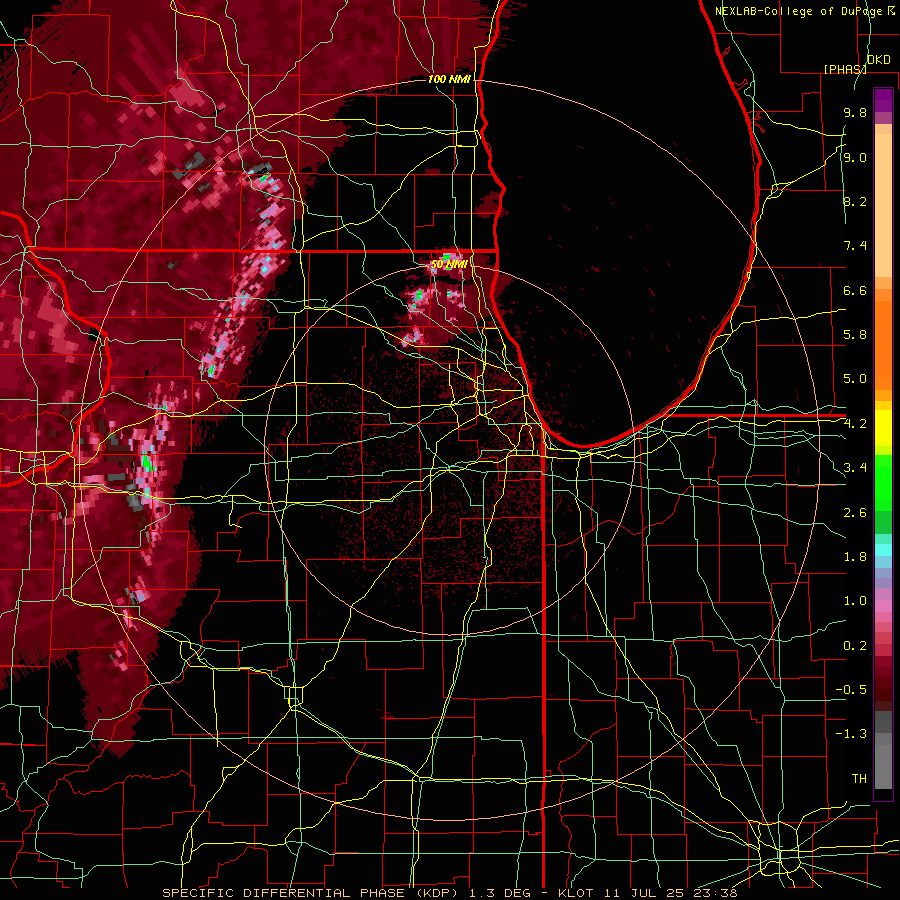The height and width of the screenshot is (900, 900).
Task: Click the 2.6 scale value
Action: point(855,513)
